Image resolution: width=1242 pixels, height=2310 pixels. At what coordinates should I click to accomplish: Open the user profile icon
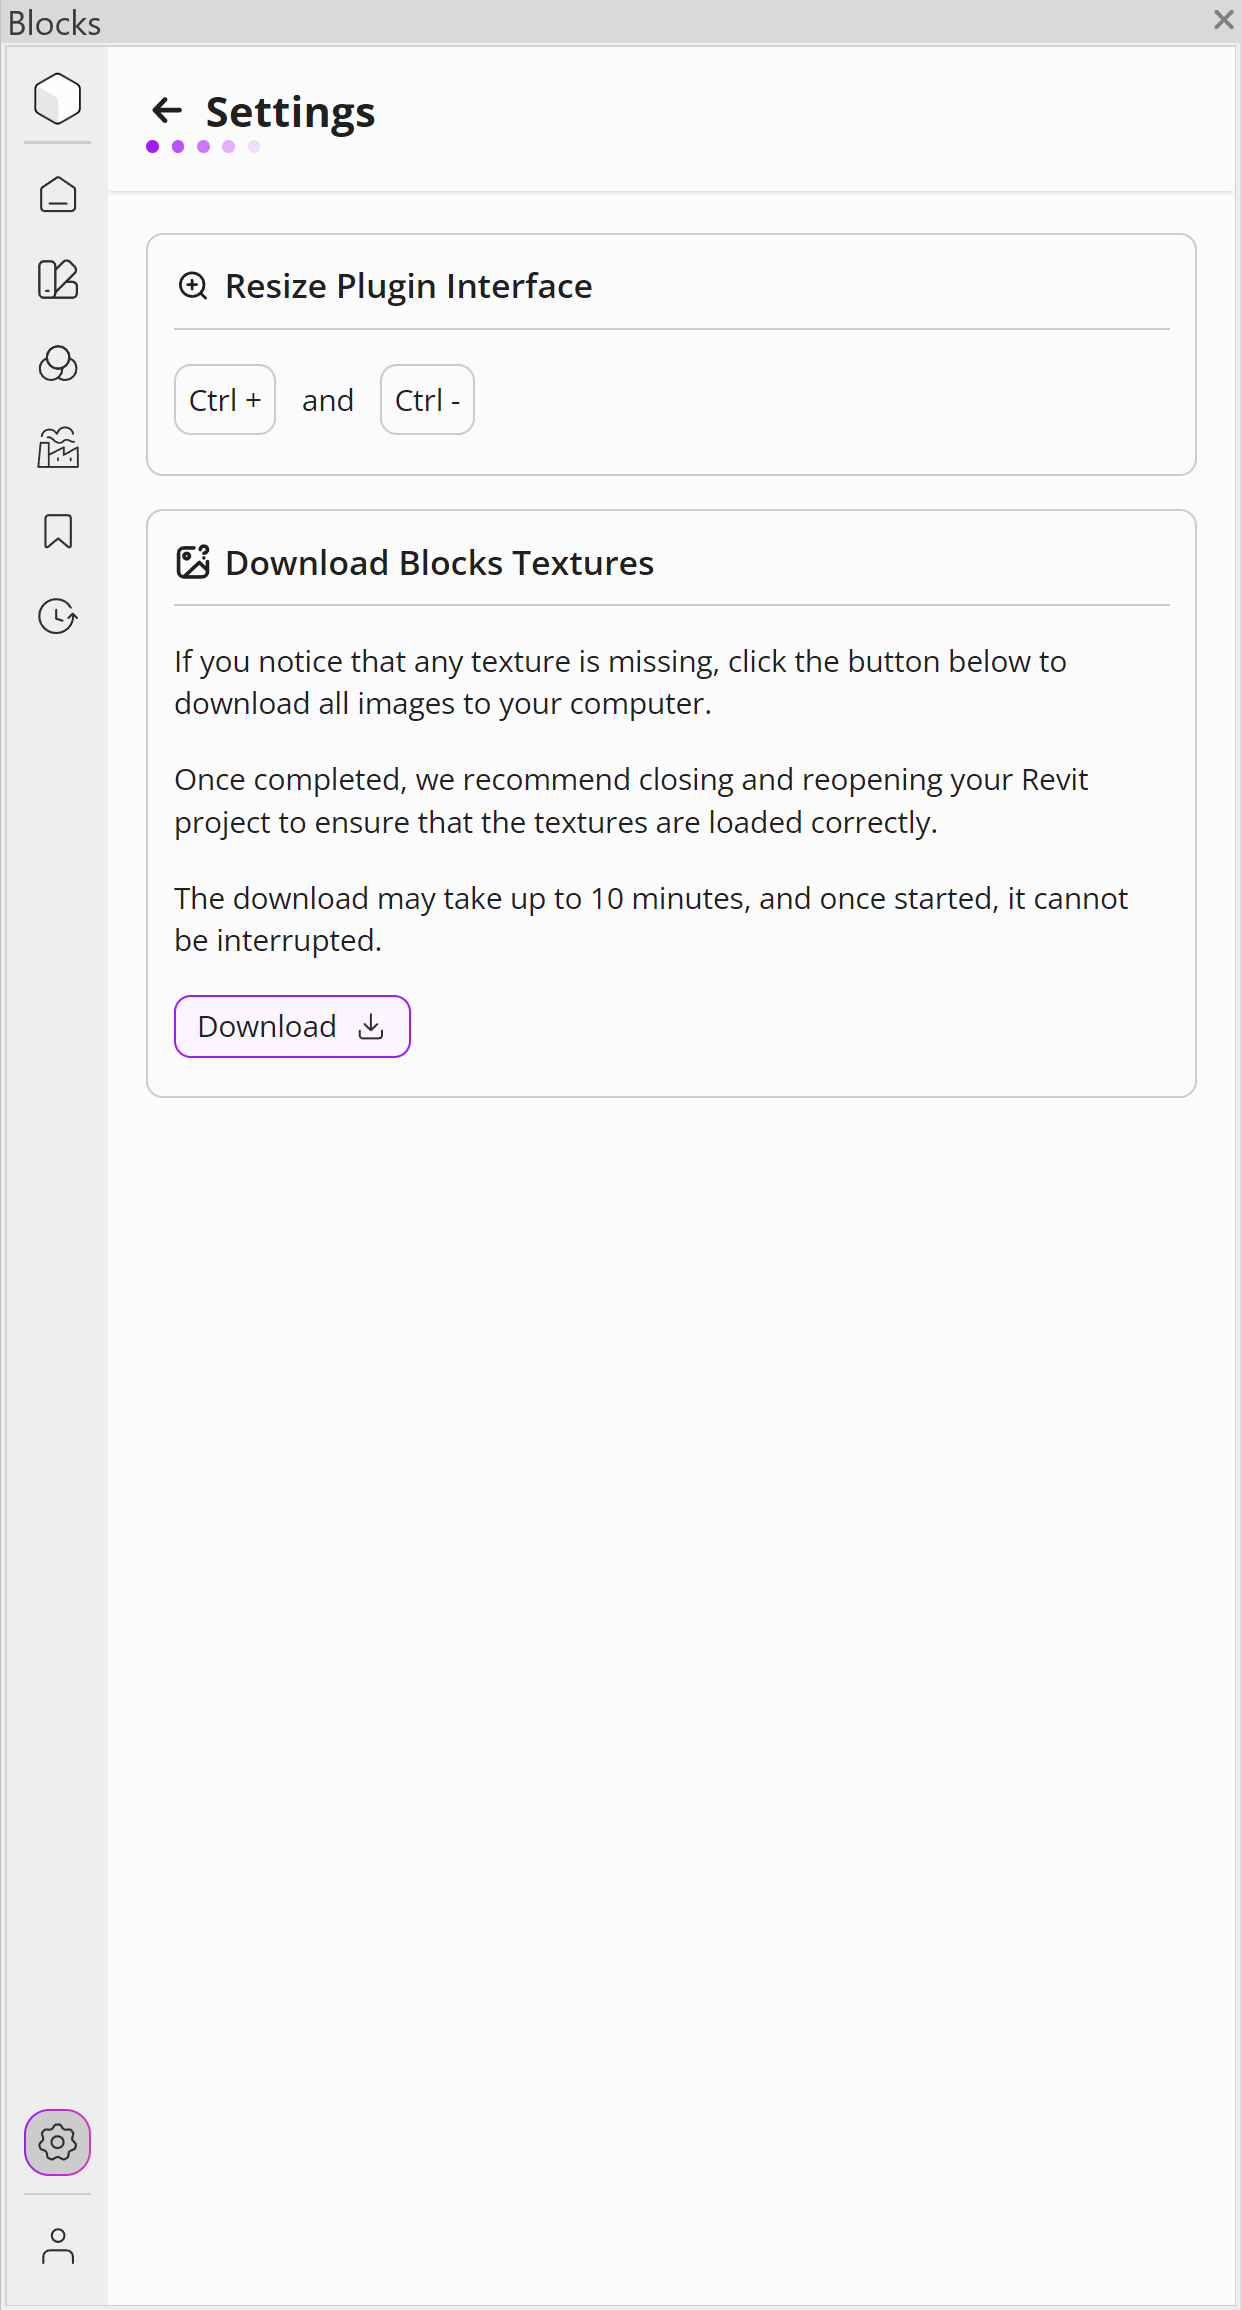coord(57,2246)
